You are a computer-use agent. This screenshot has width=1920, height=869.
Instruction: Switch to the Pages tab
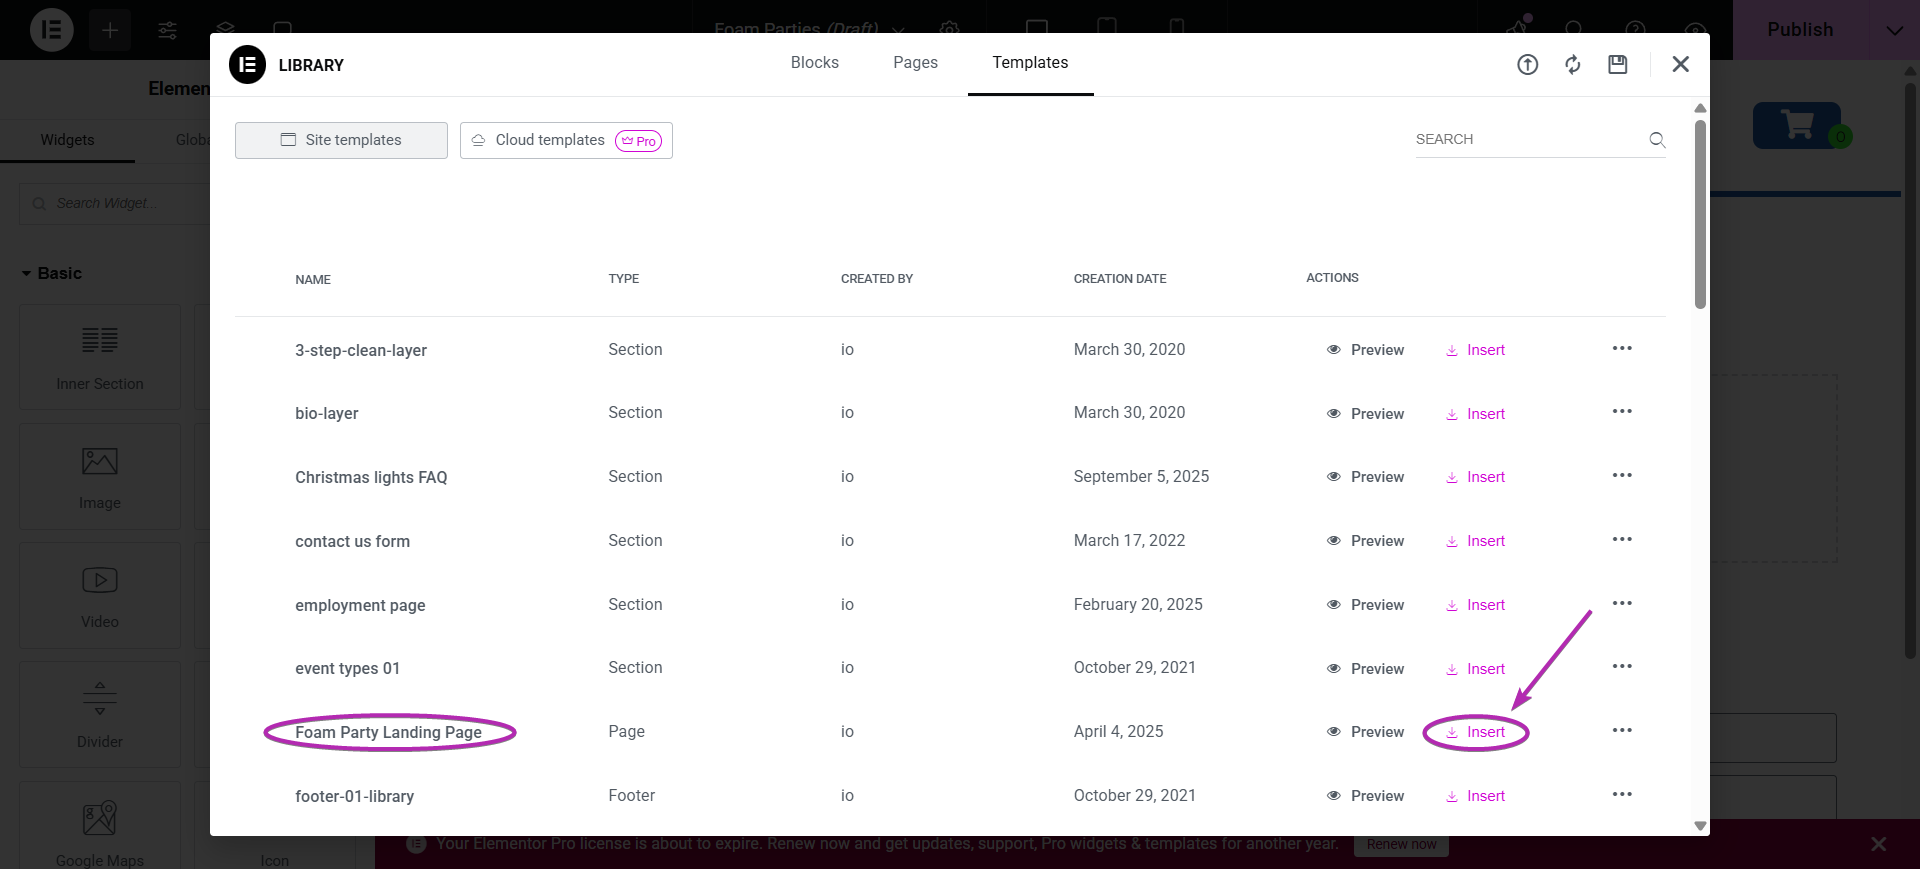pos(915,63)
